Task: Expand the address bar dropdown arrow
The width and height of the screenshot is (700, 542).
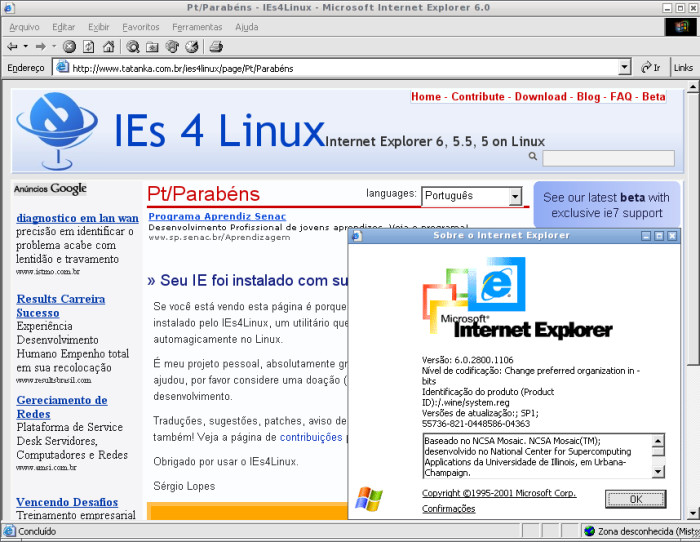Action: point(625,68)
